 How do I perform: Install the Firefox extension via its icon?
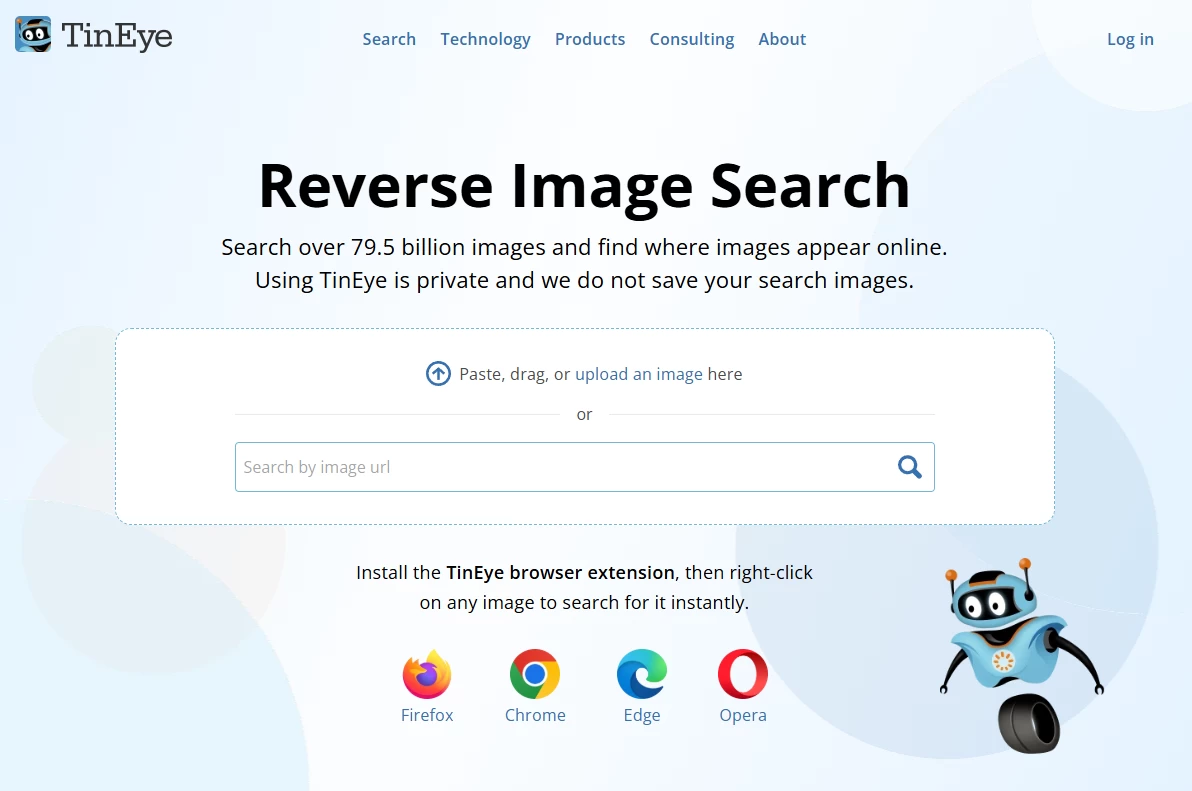[x=426, y=674]
